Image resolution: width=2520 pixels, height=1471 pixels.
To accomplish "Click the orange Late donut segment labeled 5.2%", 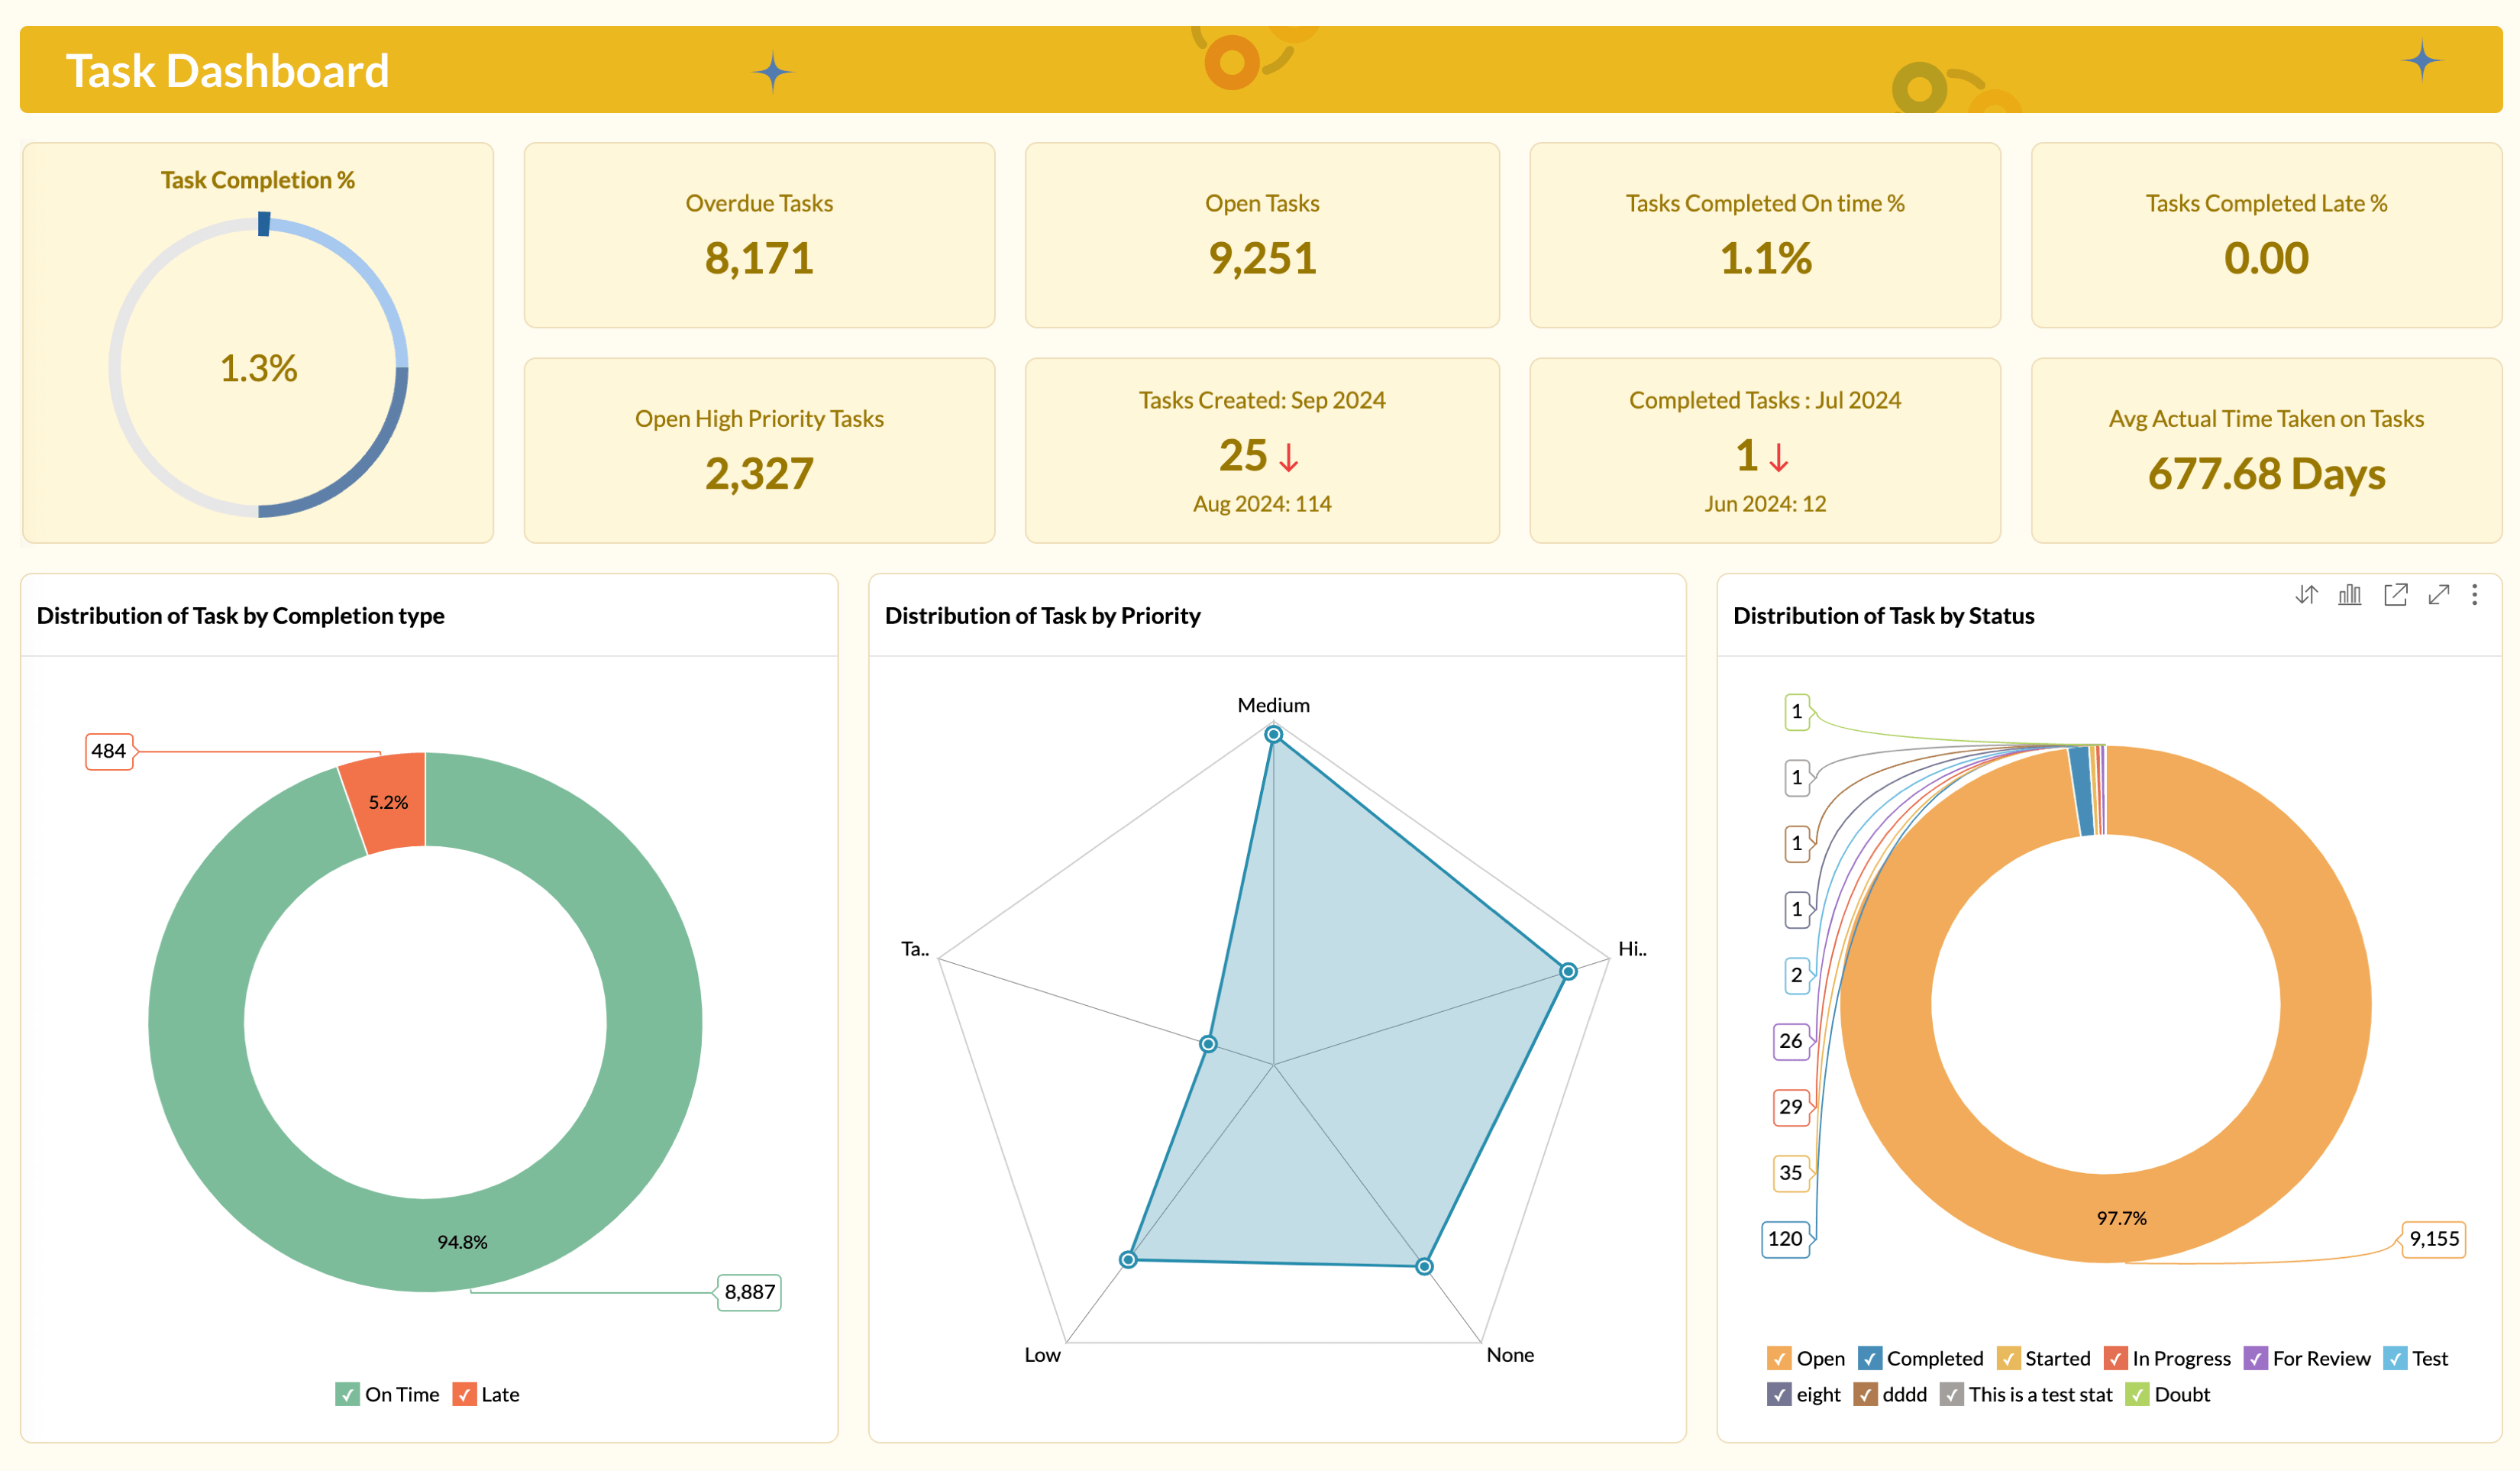I will (x=388, y=802).
